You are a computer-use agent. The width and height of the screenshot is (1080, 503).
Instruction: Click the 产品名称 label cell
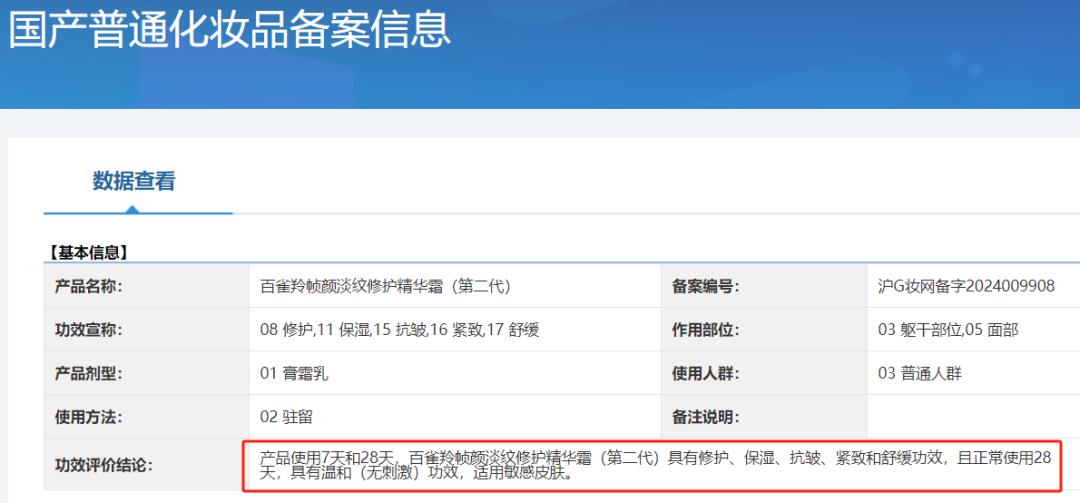146,286
